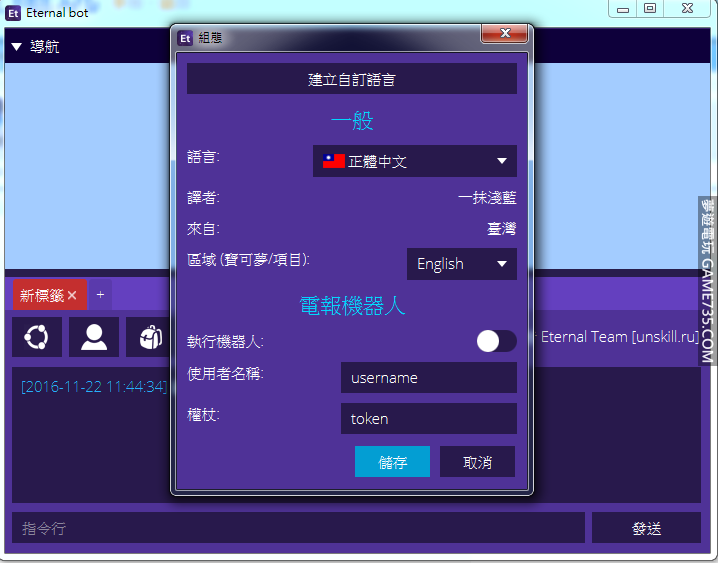Cancel the dialog with 取消
Image resolution: width=718 pixels, height=563 pixels.
point(477,462)
